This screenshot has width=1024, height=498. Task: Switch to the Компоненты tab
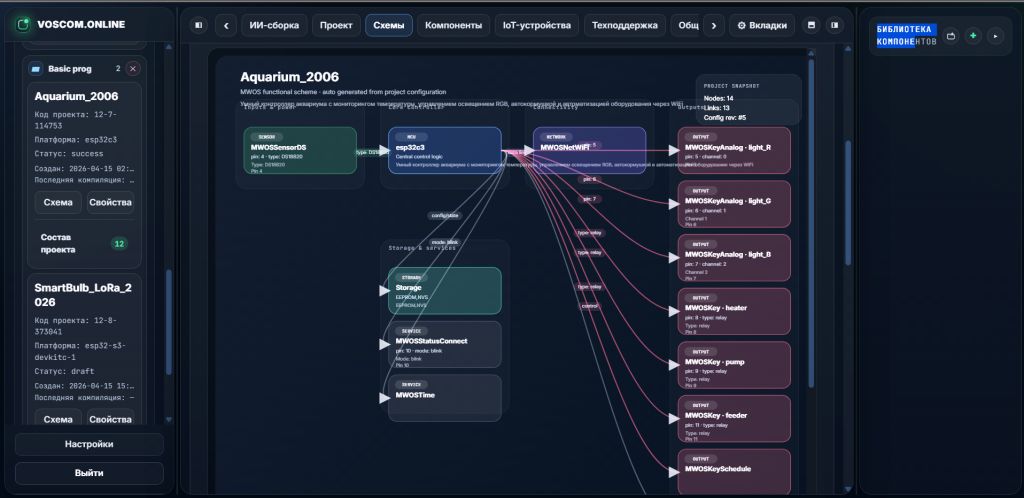[x=453, y=25]
